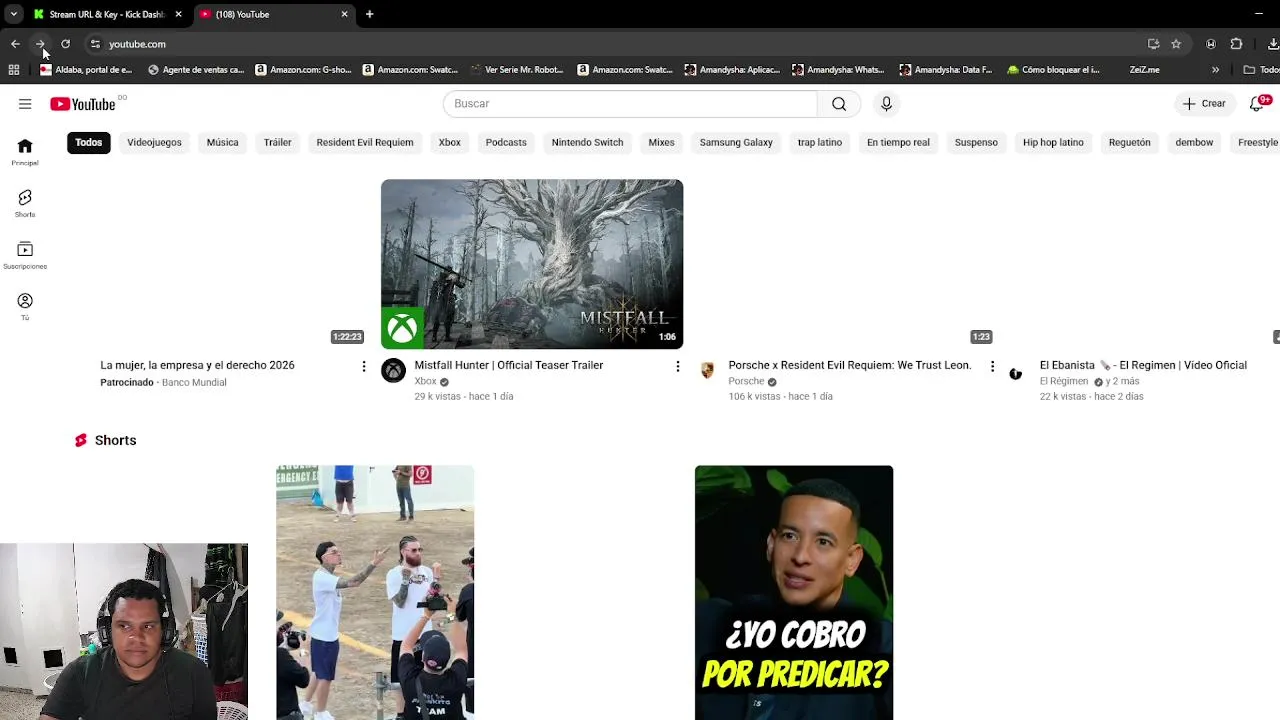Select the Todos filter chip
This screenshot has height=720, width=1280.
coord(89,142)
